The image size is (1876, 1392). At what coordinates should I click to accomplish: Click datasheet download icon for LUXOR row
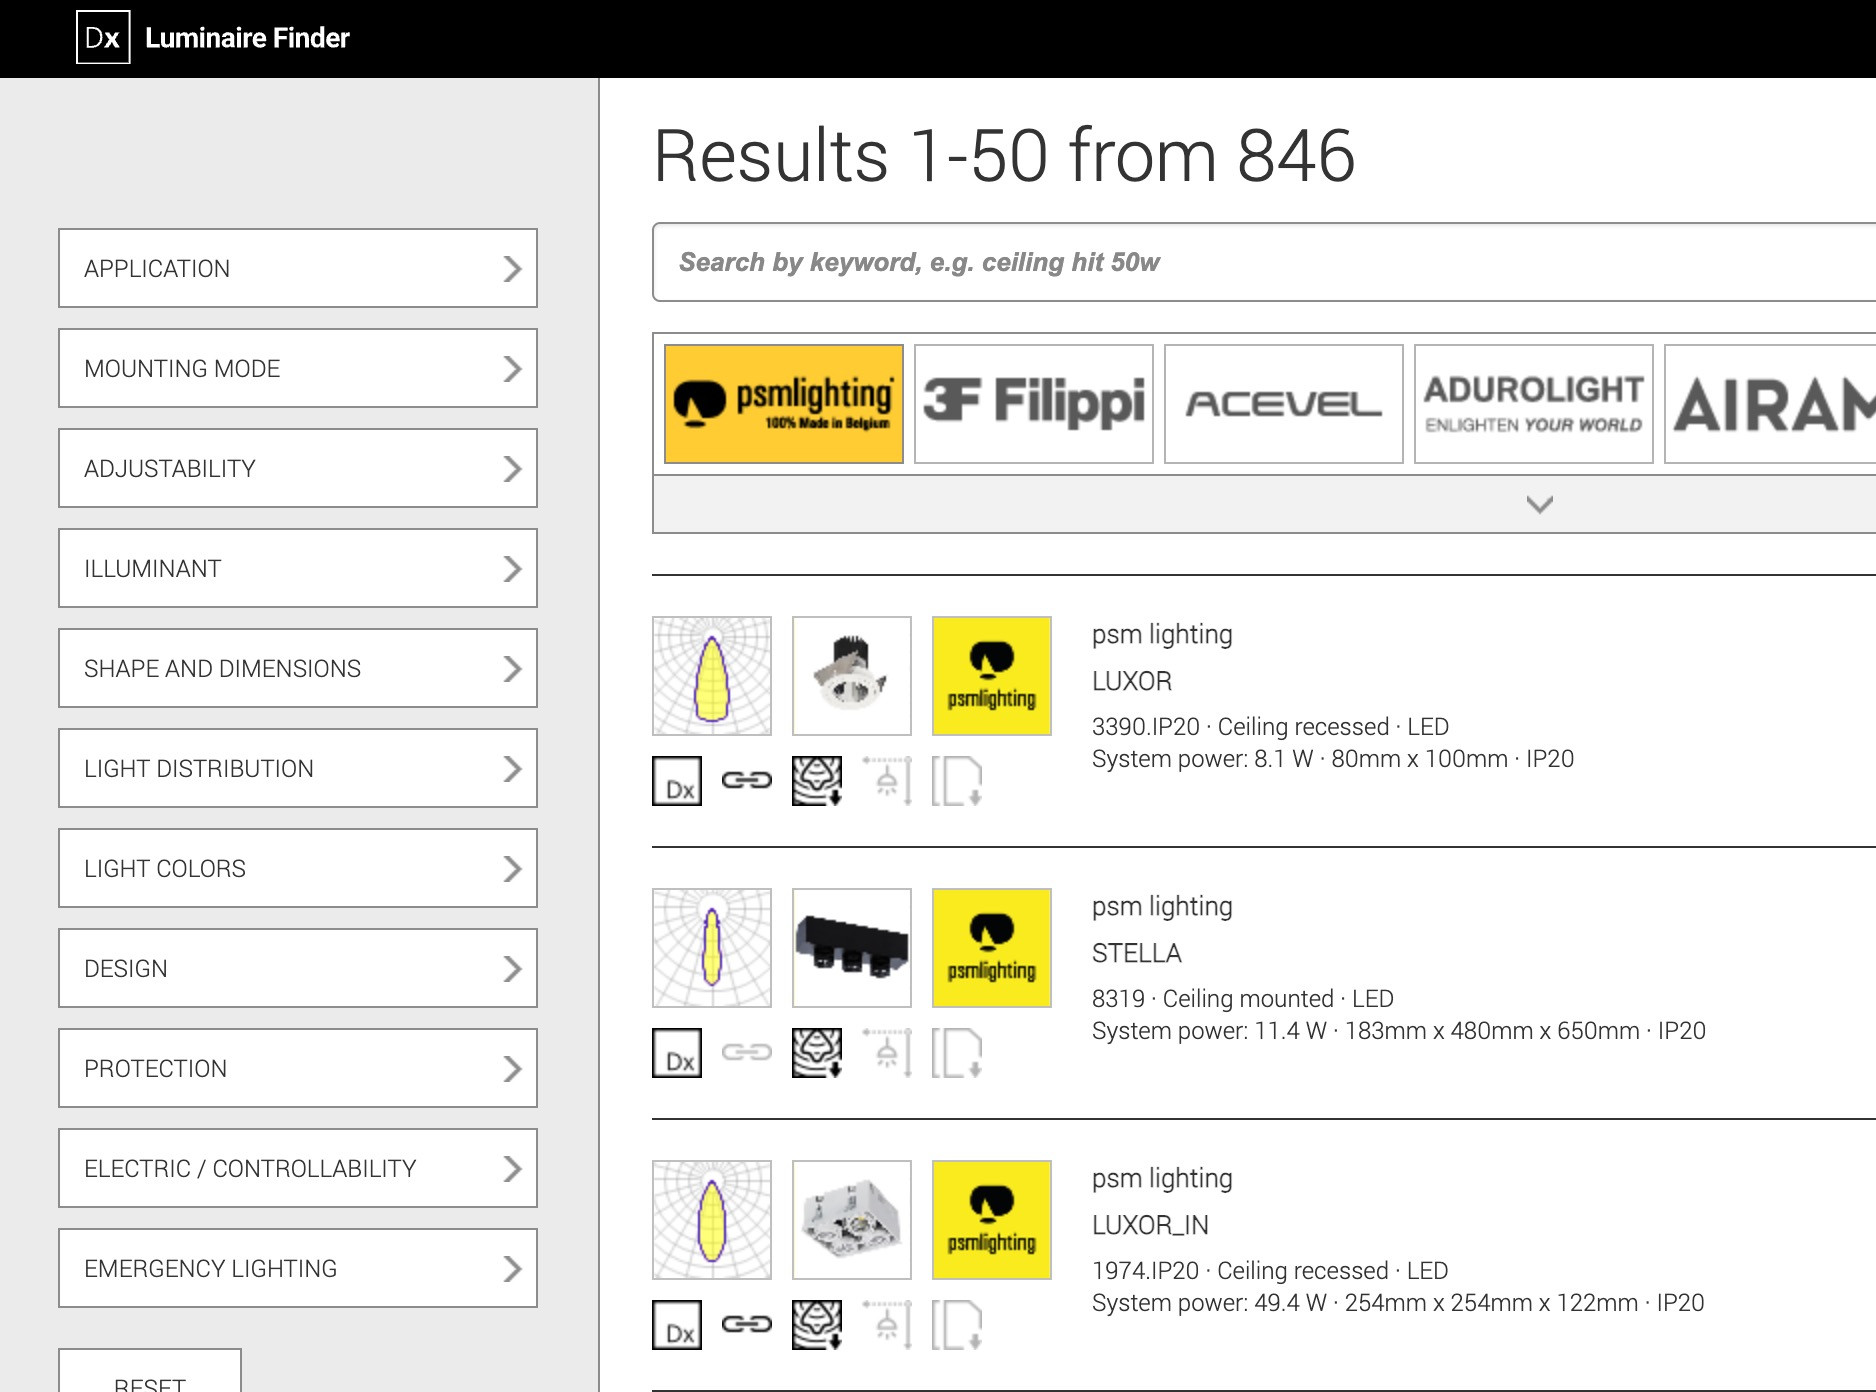pos(957,781)
